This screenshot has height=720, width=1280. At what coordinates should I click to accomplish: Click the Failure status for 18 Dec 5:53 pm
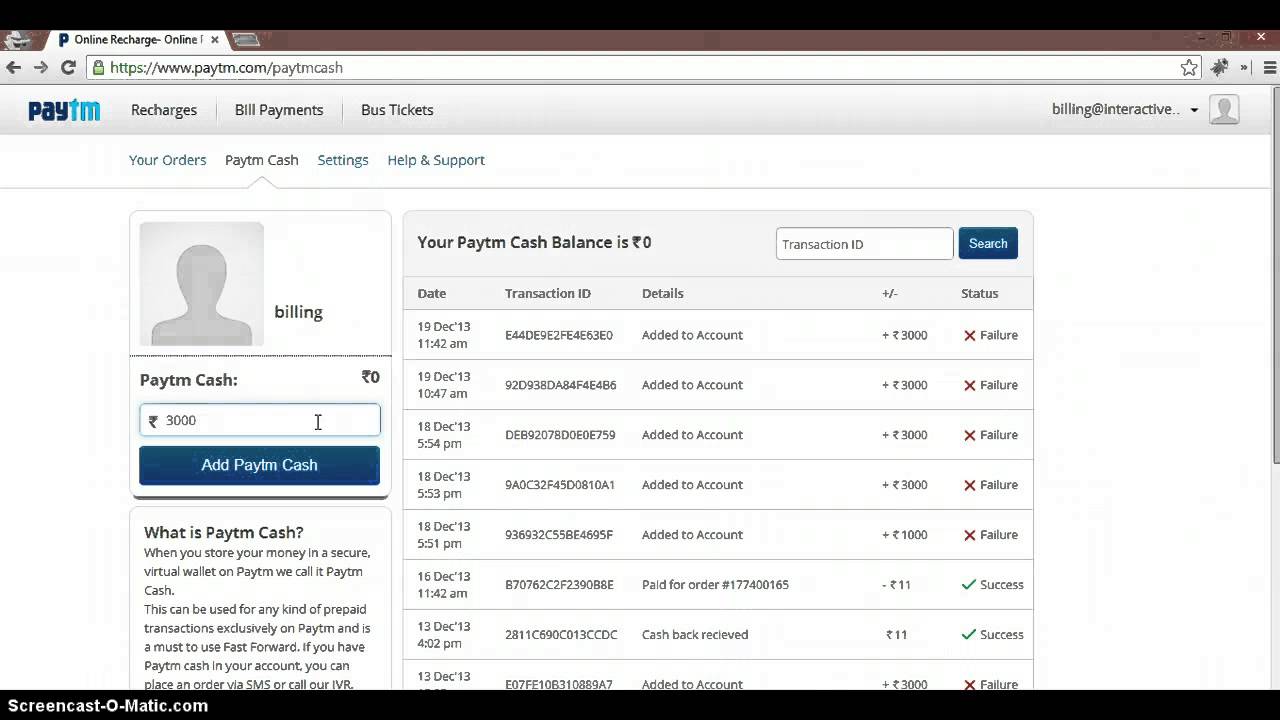[991, 485]
